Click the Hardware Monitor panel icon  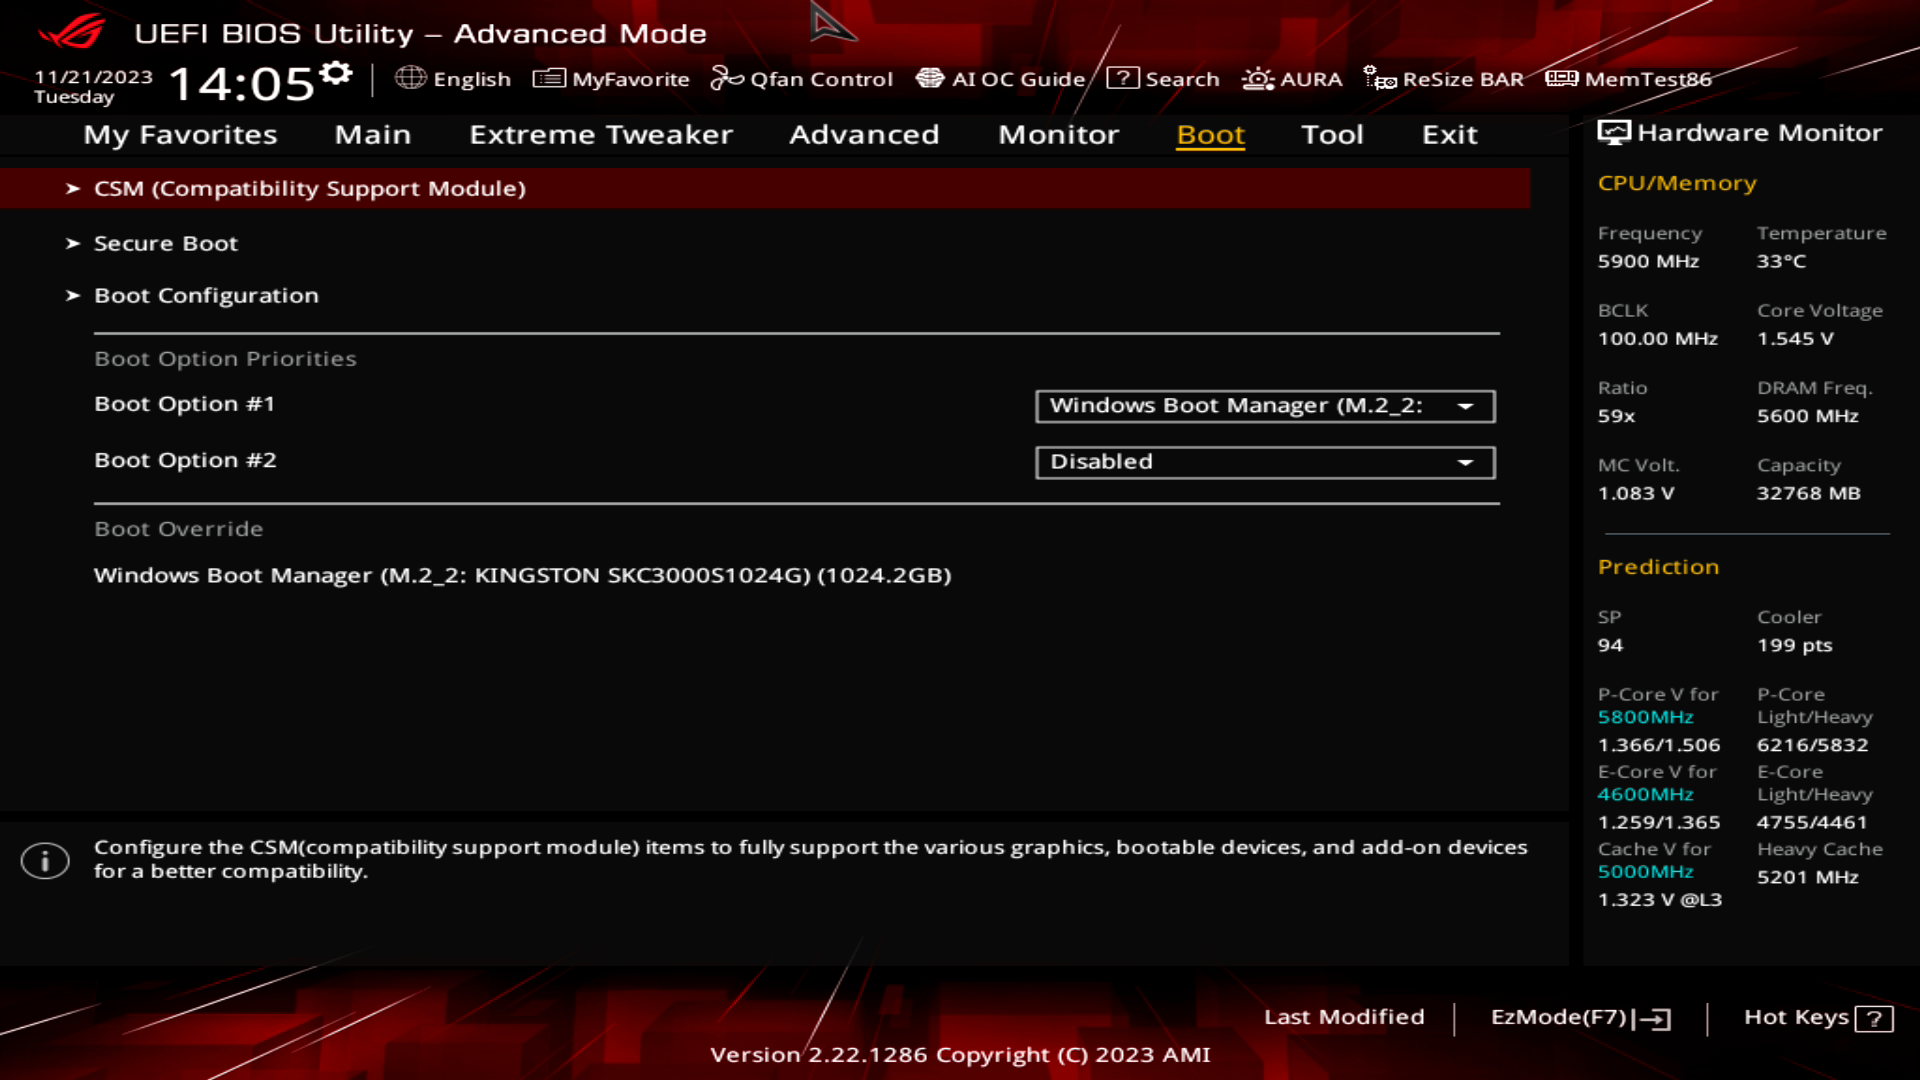click(x=1612, y=131)
